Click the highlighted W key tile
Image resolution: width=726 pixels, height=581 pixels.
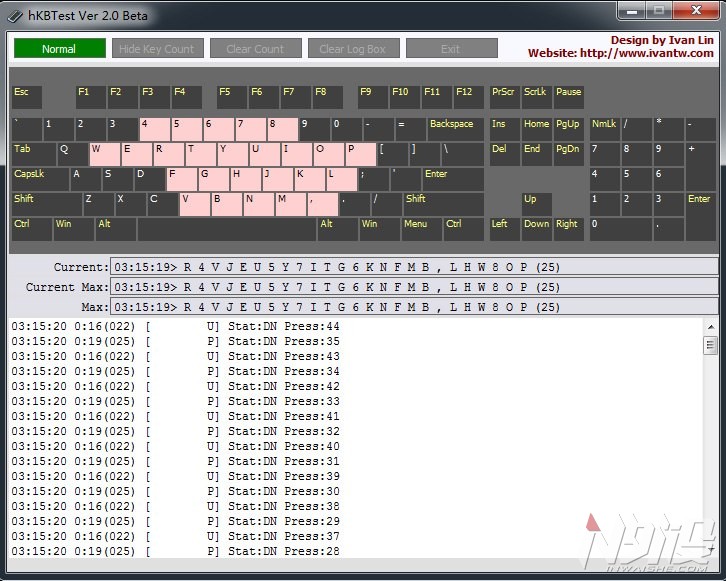[105, 154]
